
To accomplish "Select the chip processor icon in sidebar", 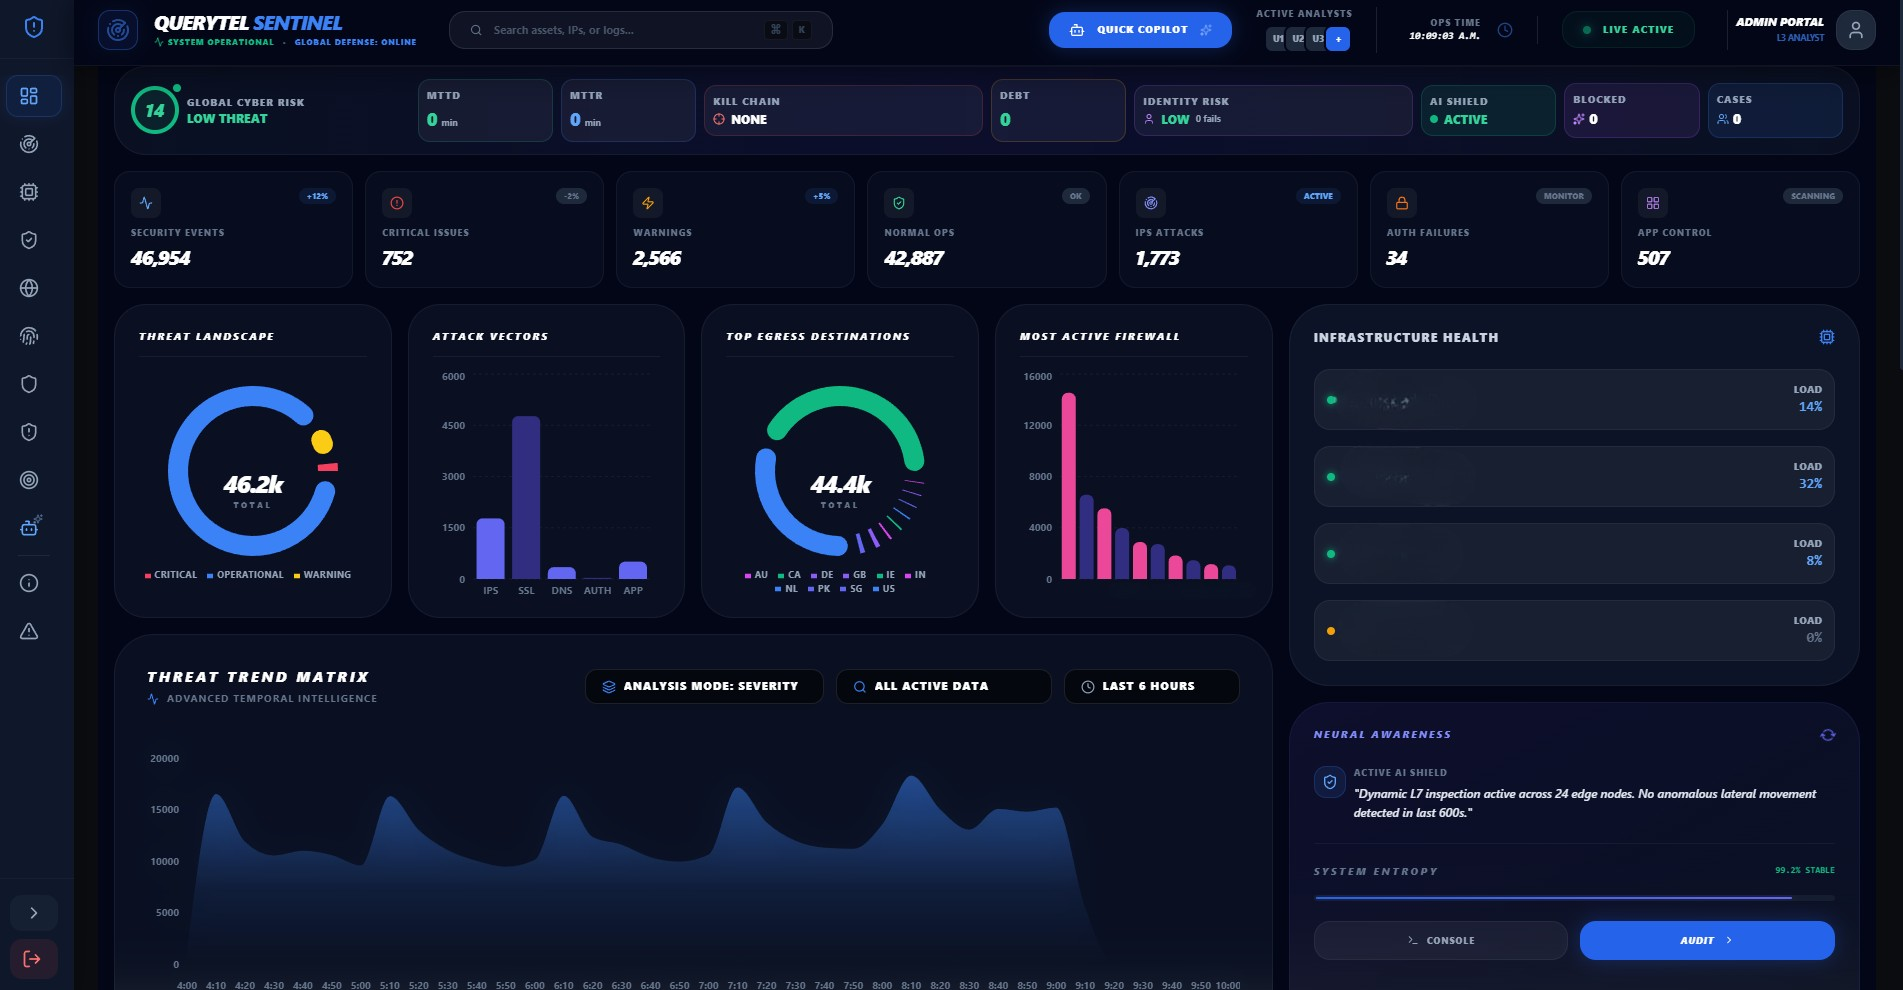I will click(29, 192).
